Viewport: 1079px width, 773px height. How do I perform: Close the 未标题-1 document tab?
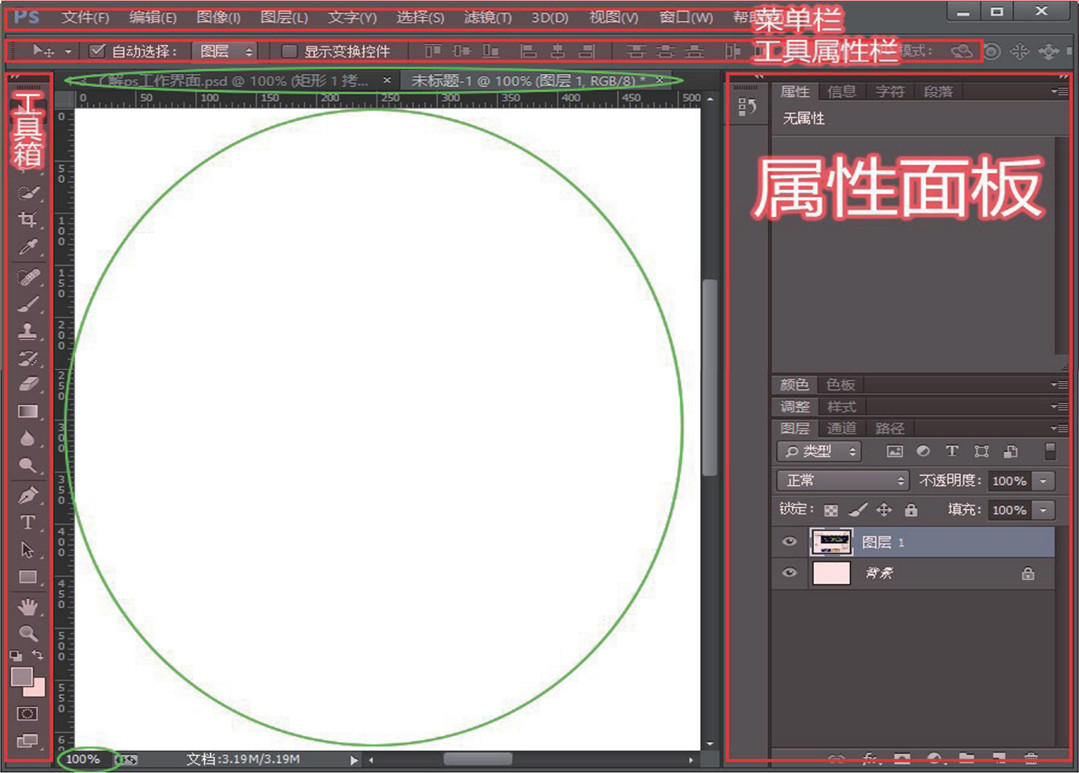[659, 80]
